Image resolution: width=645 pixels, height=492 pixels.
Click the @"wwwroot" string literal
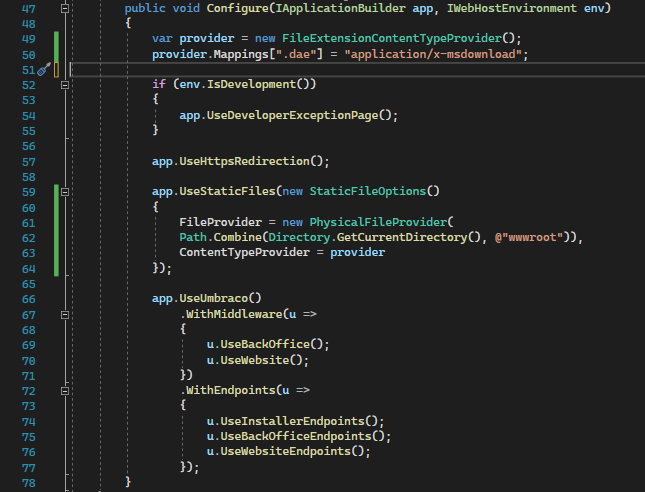coord(529,237)
